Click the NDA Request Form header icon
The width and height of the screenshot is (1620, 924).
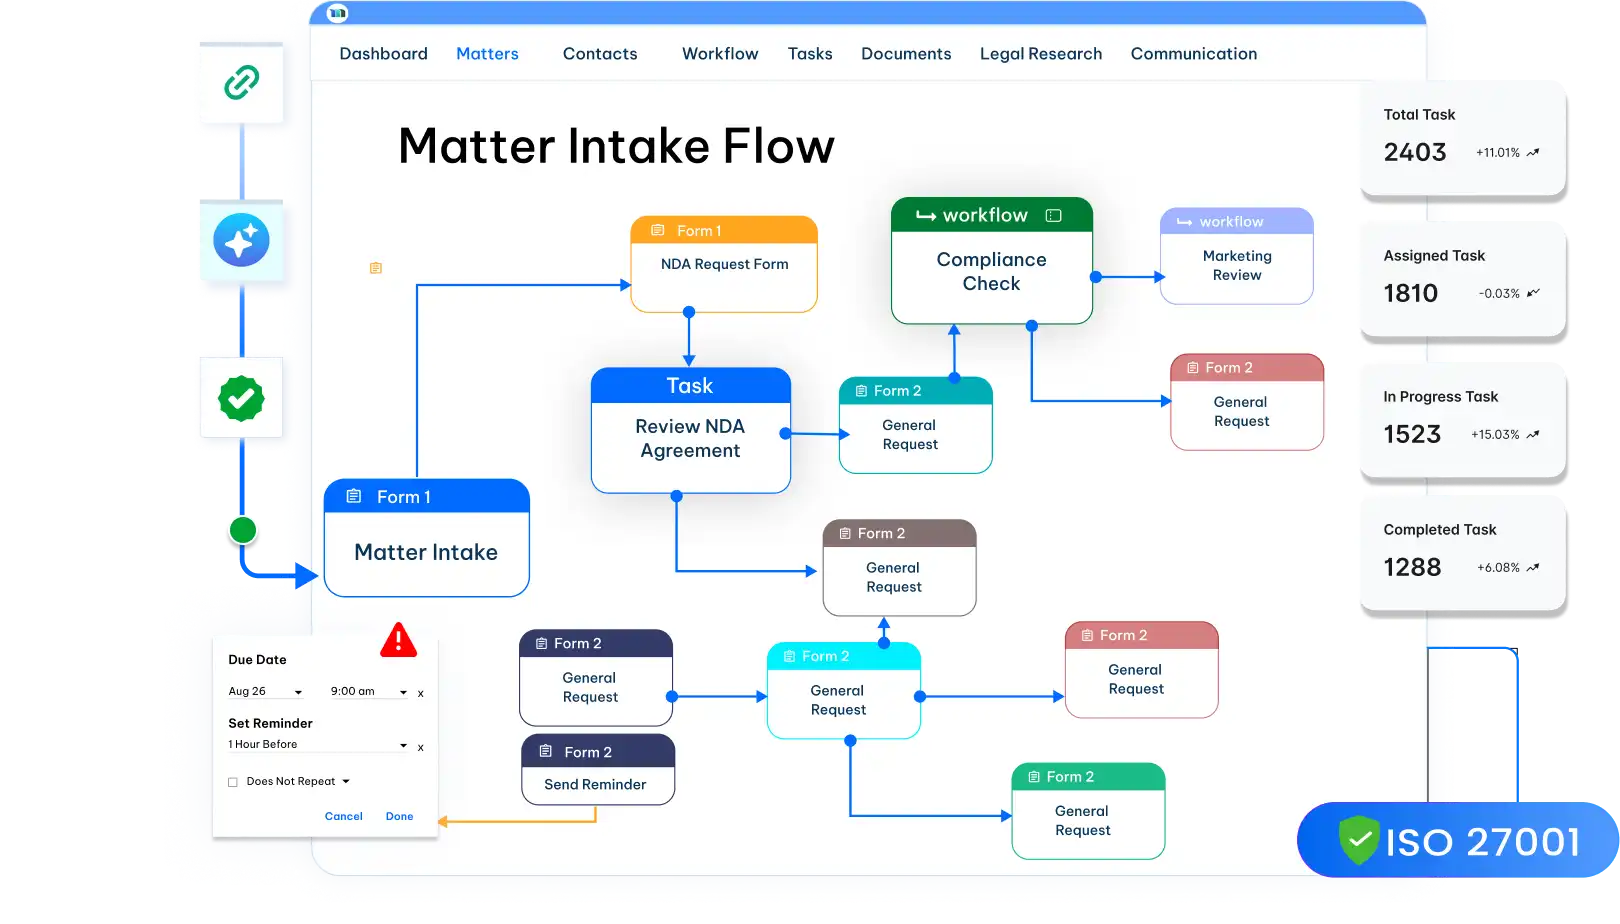(x=658, y=230)
